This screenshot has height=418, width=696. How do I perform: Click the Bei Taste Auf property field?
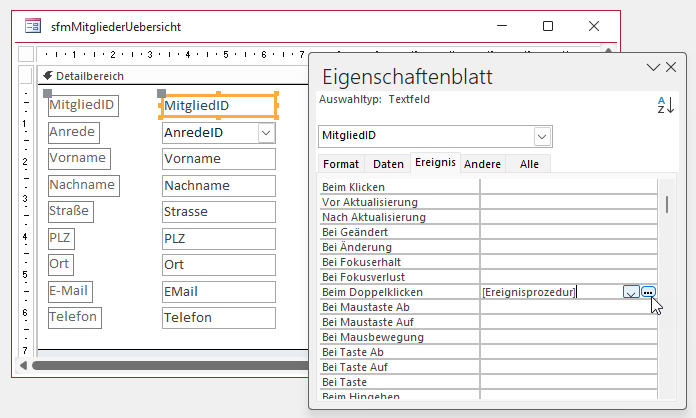point(569,367)
